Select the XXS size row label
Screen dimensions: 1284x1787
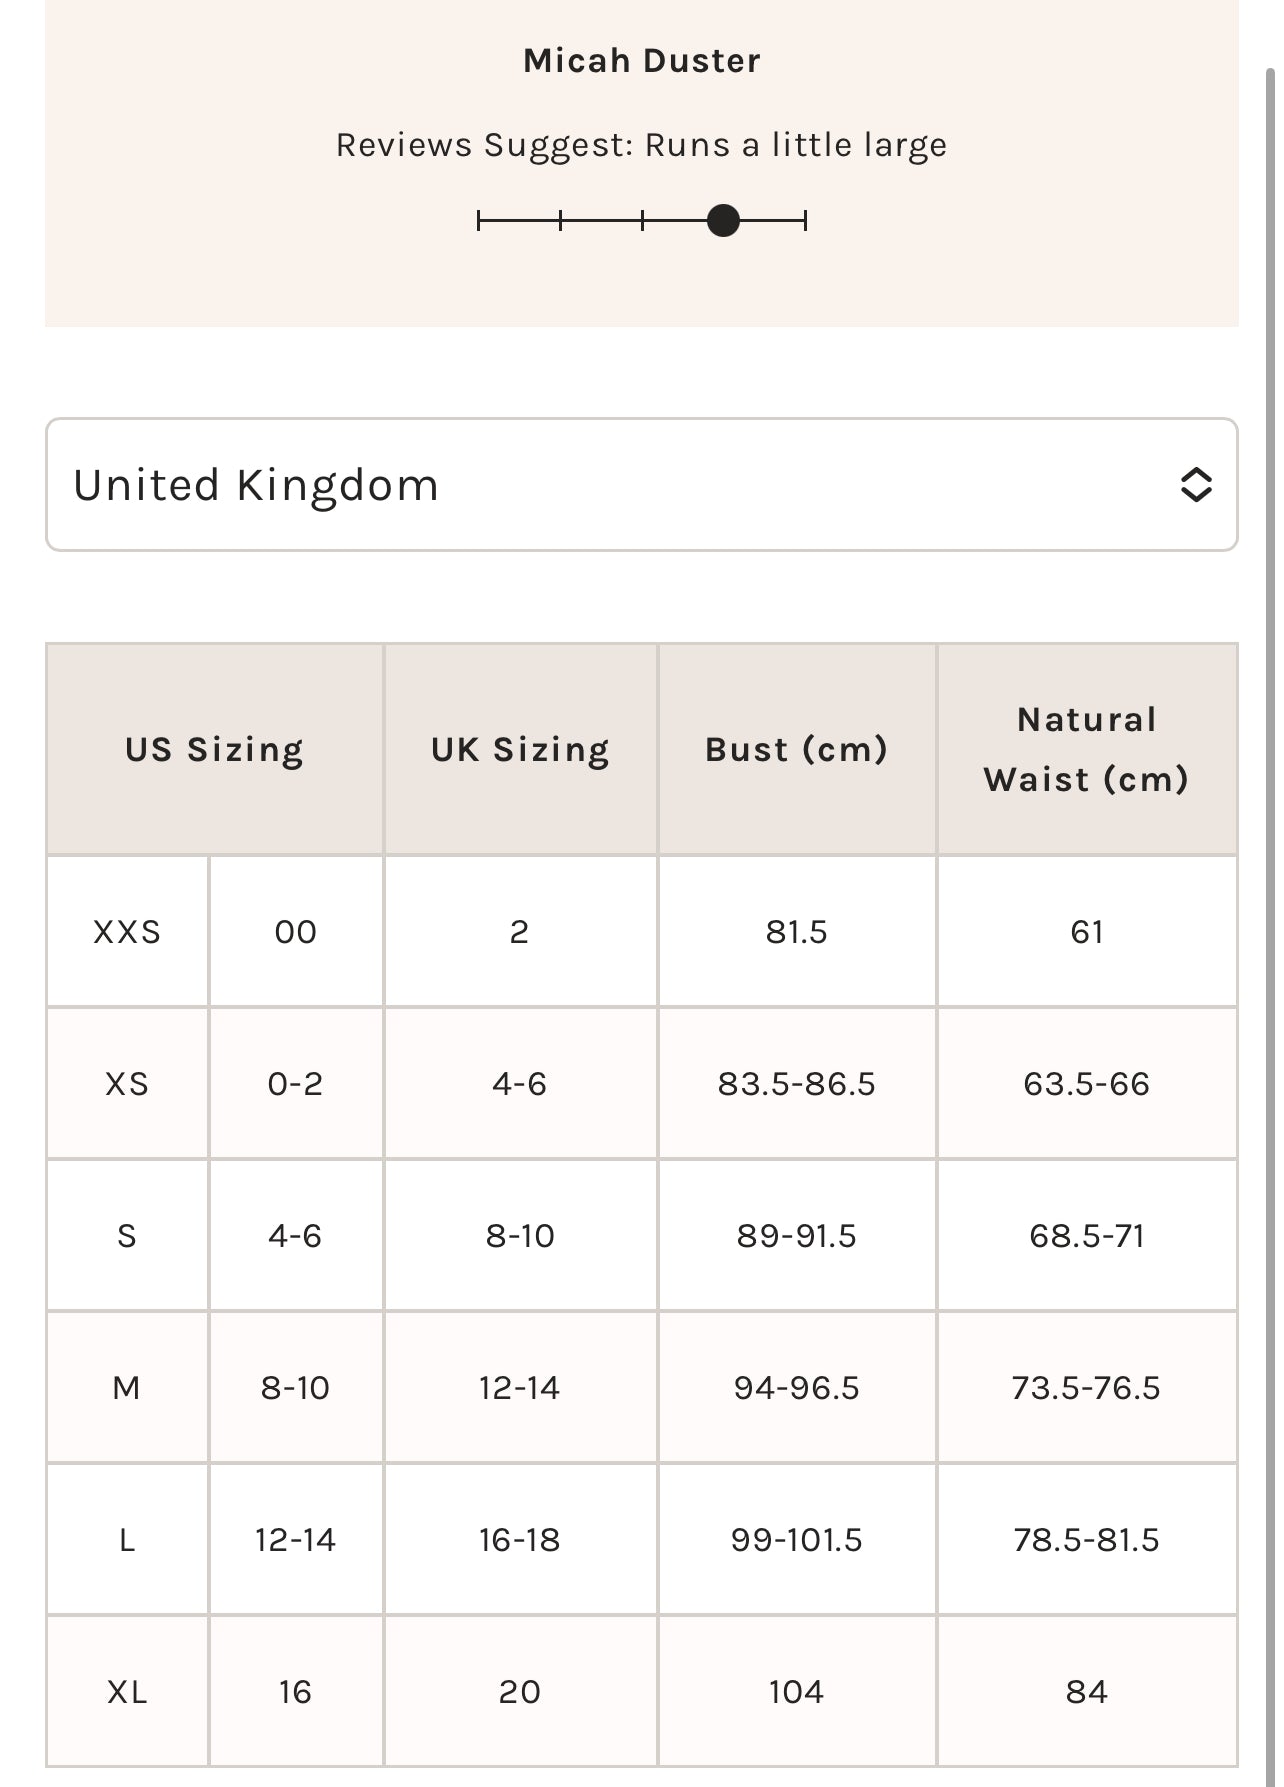pos(127,932)
